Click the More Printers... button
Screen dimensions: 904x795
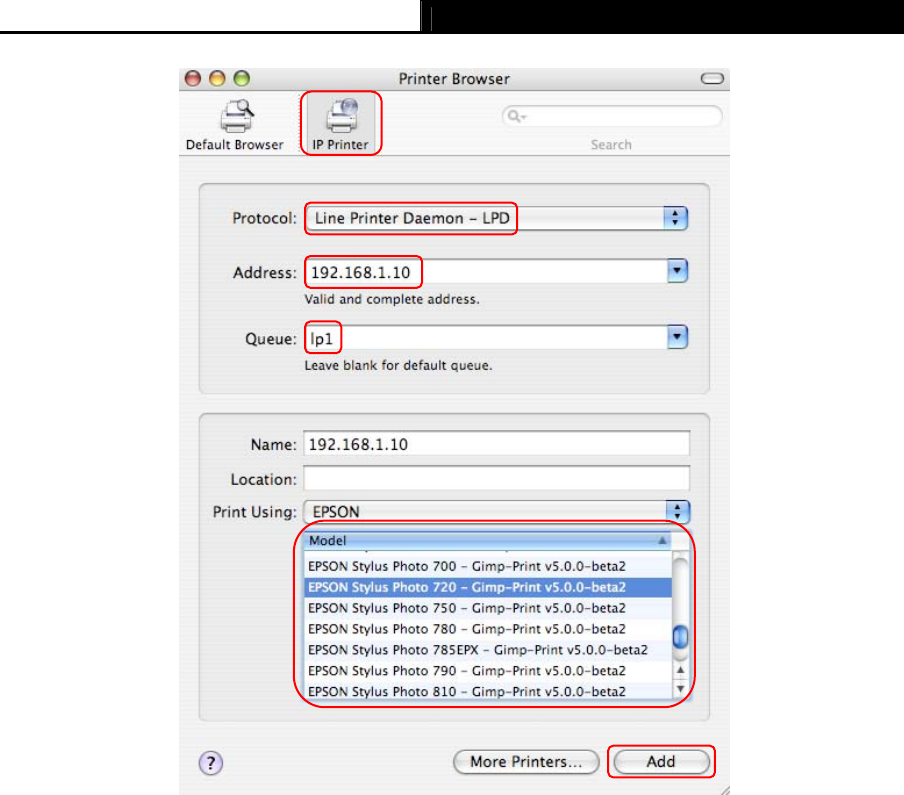coord(526,762)
